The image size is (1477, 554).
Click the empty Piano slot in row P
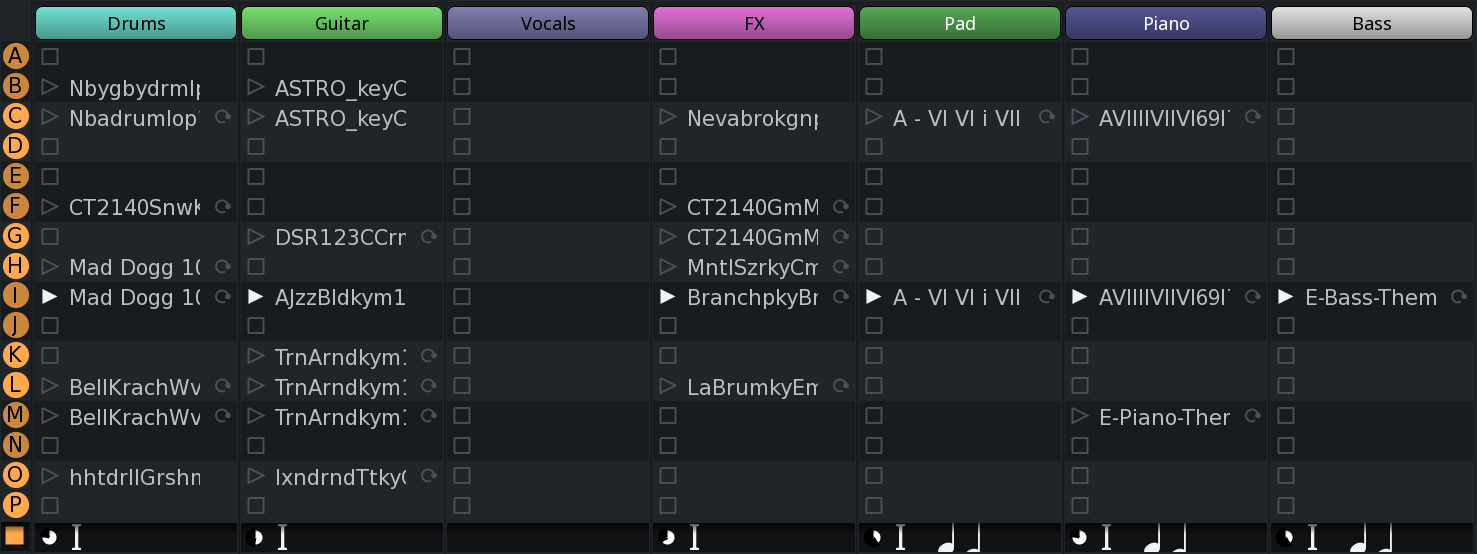pyautogui.click(x=1080, y=506)
